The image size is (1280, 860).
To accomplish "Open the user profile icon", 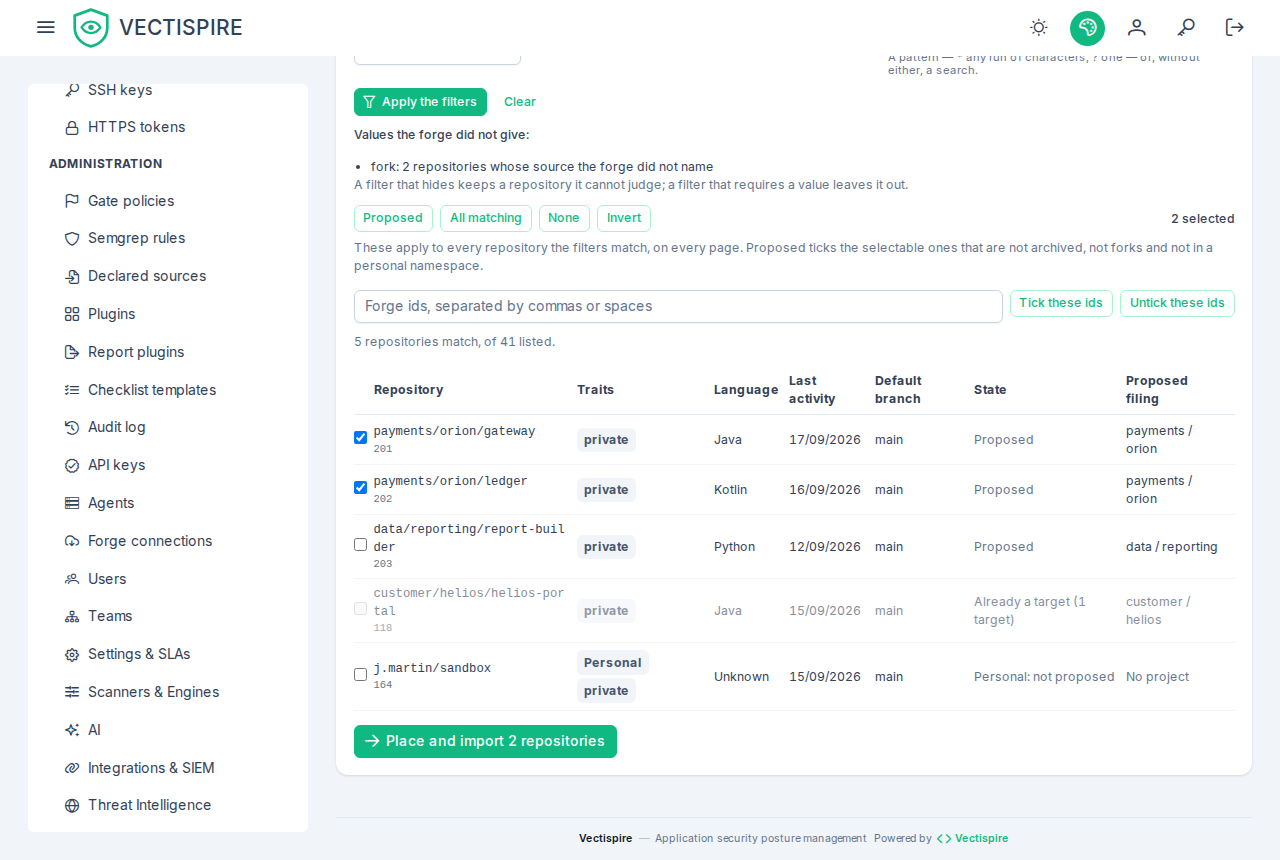I will pos(1137,27).
